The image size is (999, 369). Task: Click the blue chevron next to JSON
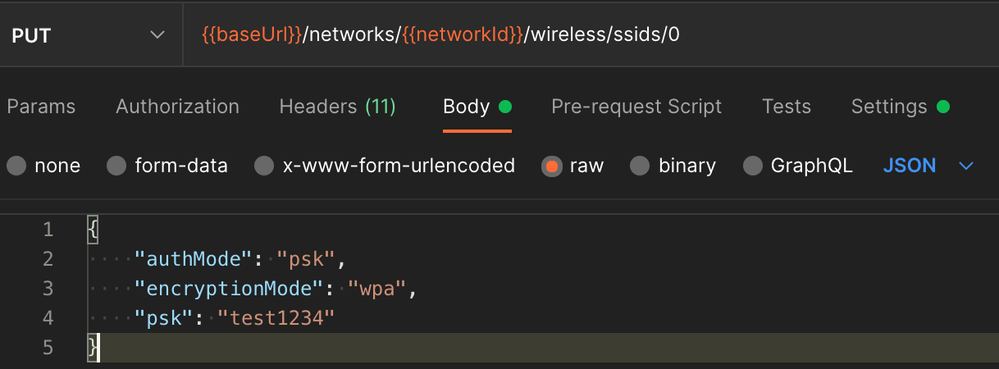[x=966, y=166]
